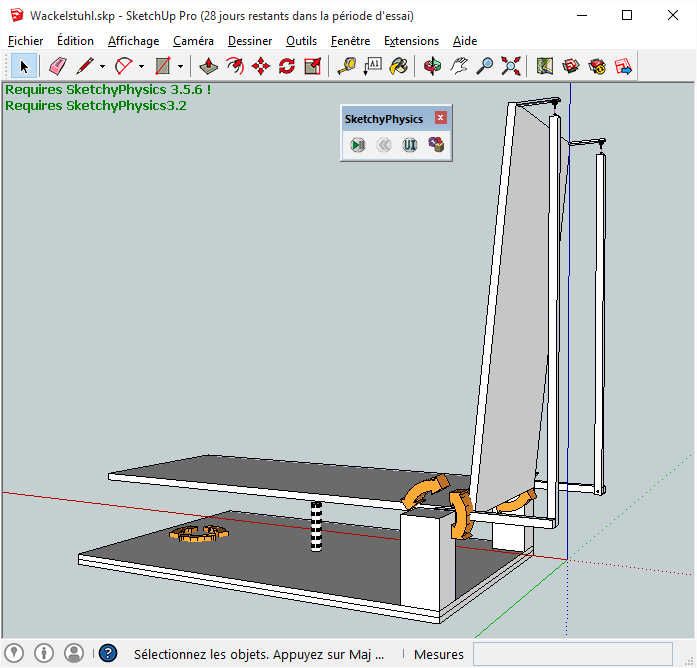Open the 3D Warehouse icon
The width and height of the screenshot is (697, 668).
(x=571, y=66)
